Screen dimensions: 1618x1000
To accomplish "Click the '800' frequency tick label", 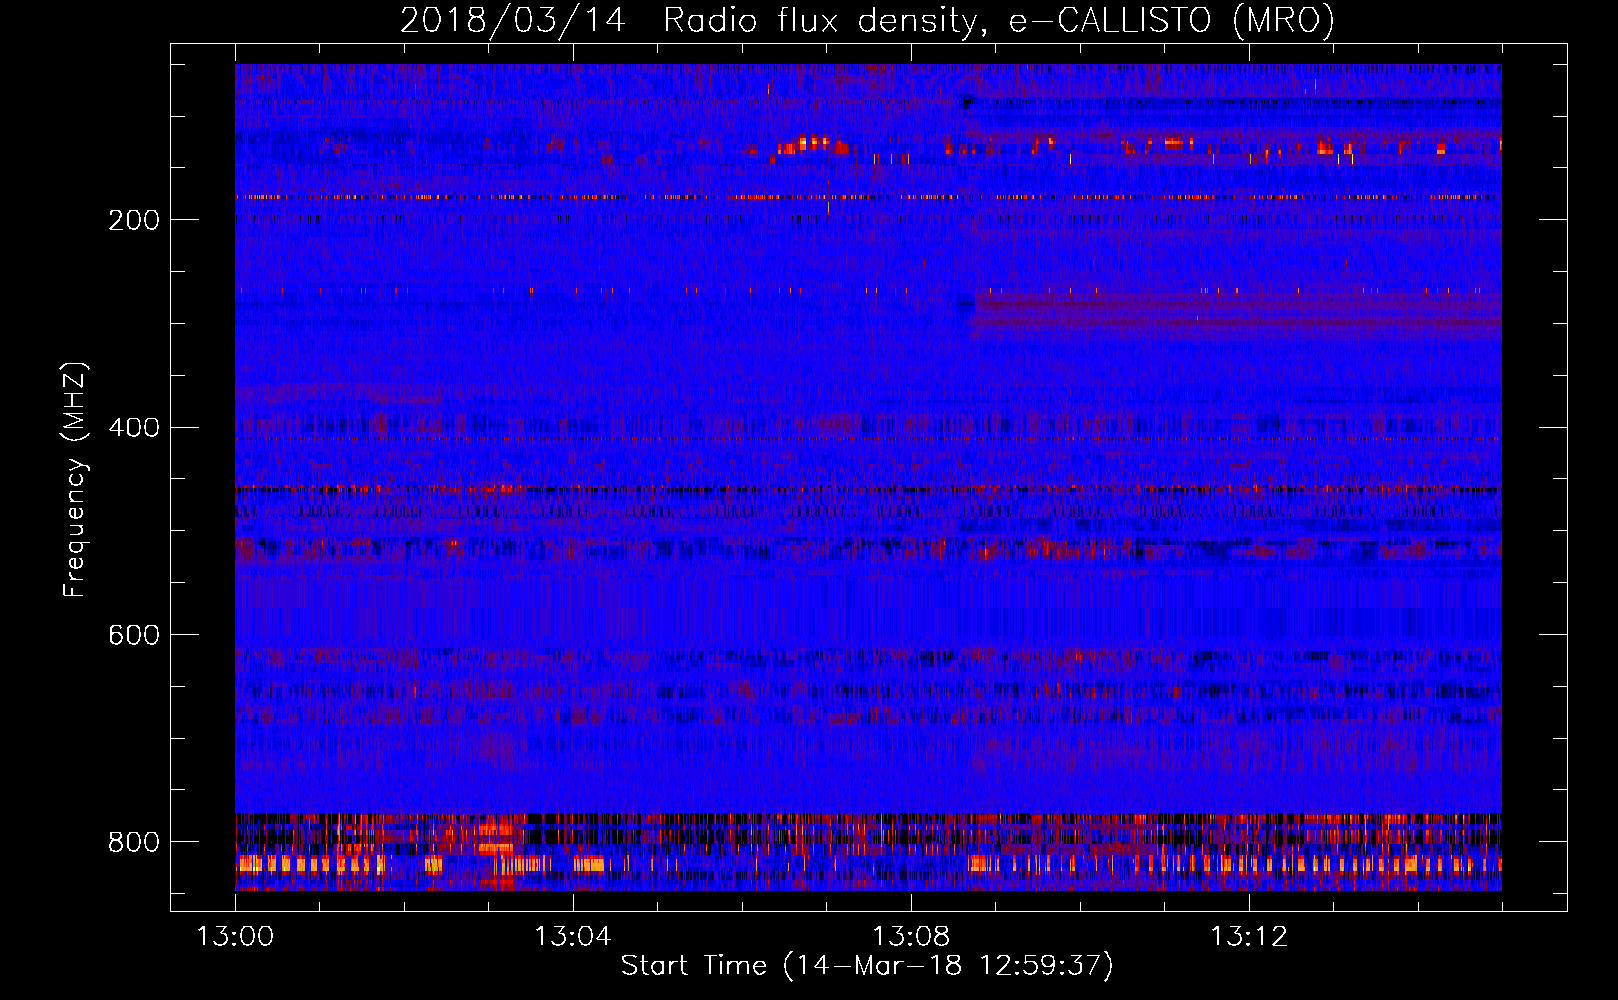I will click(x=134, y=842).
